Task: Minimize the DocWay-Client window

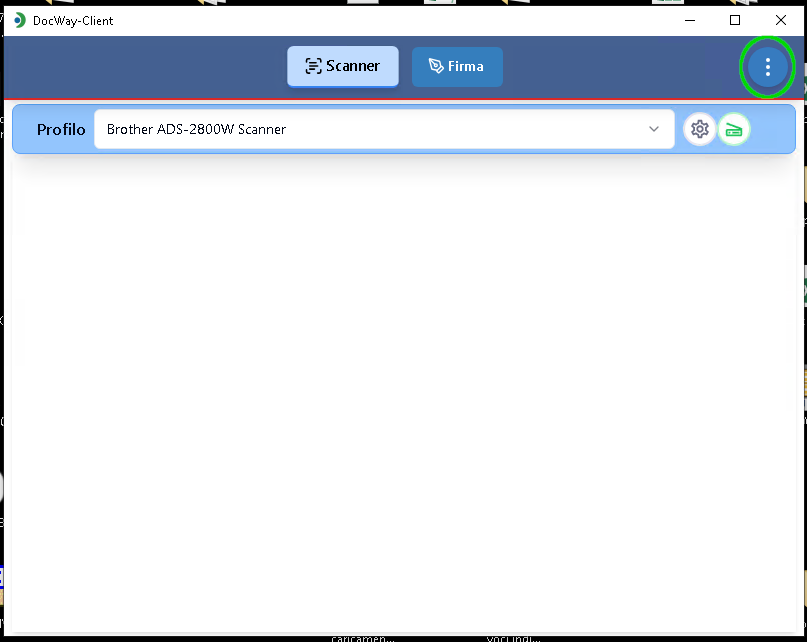Action: tap(689, 20)
